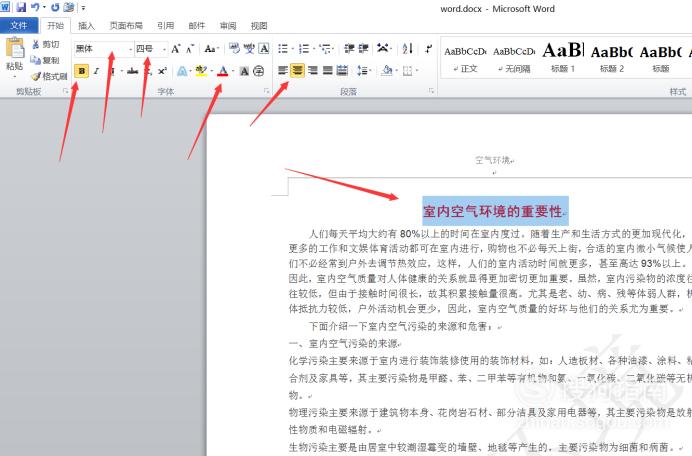Apply the 无间隔 (No Spacing) style

[514, 58]
